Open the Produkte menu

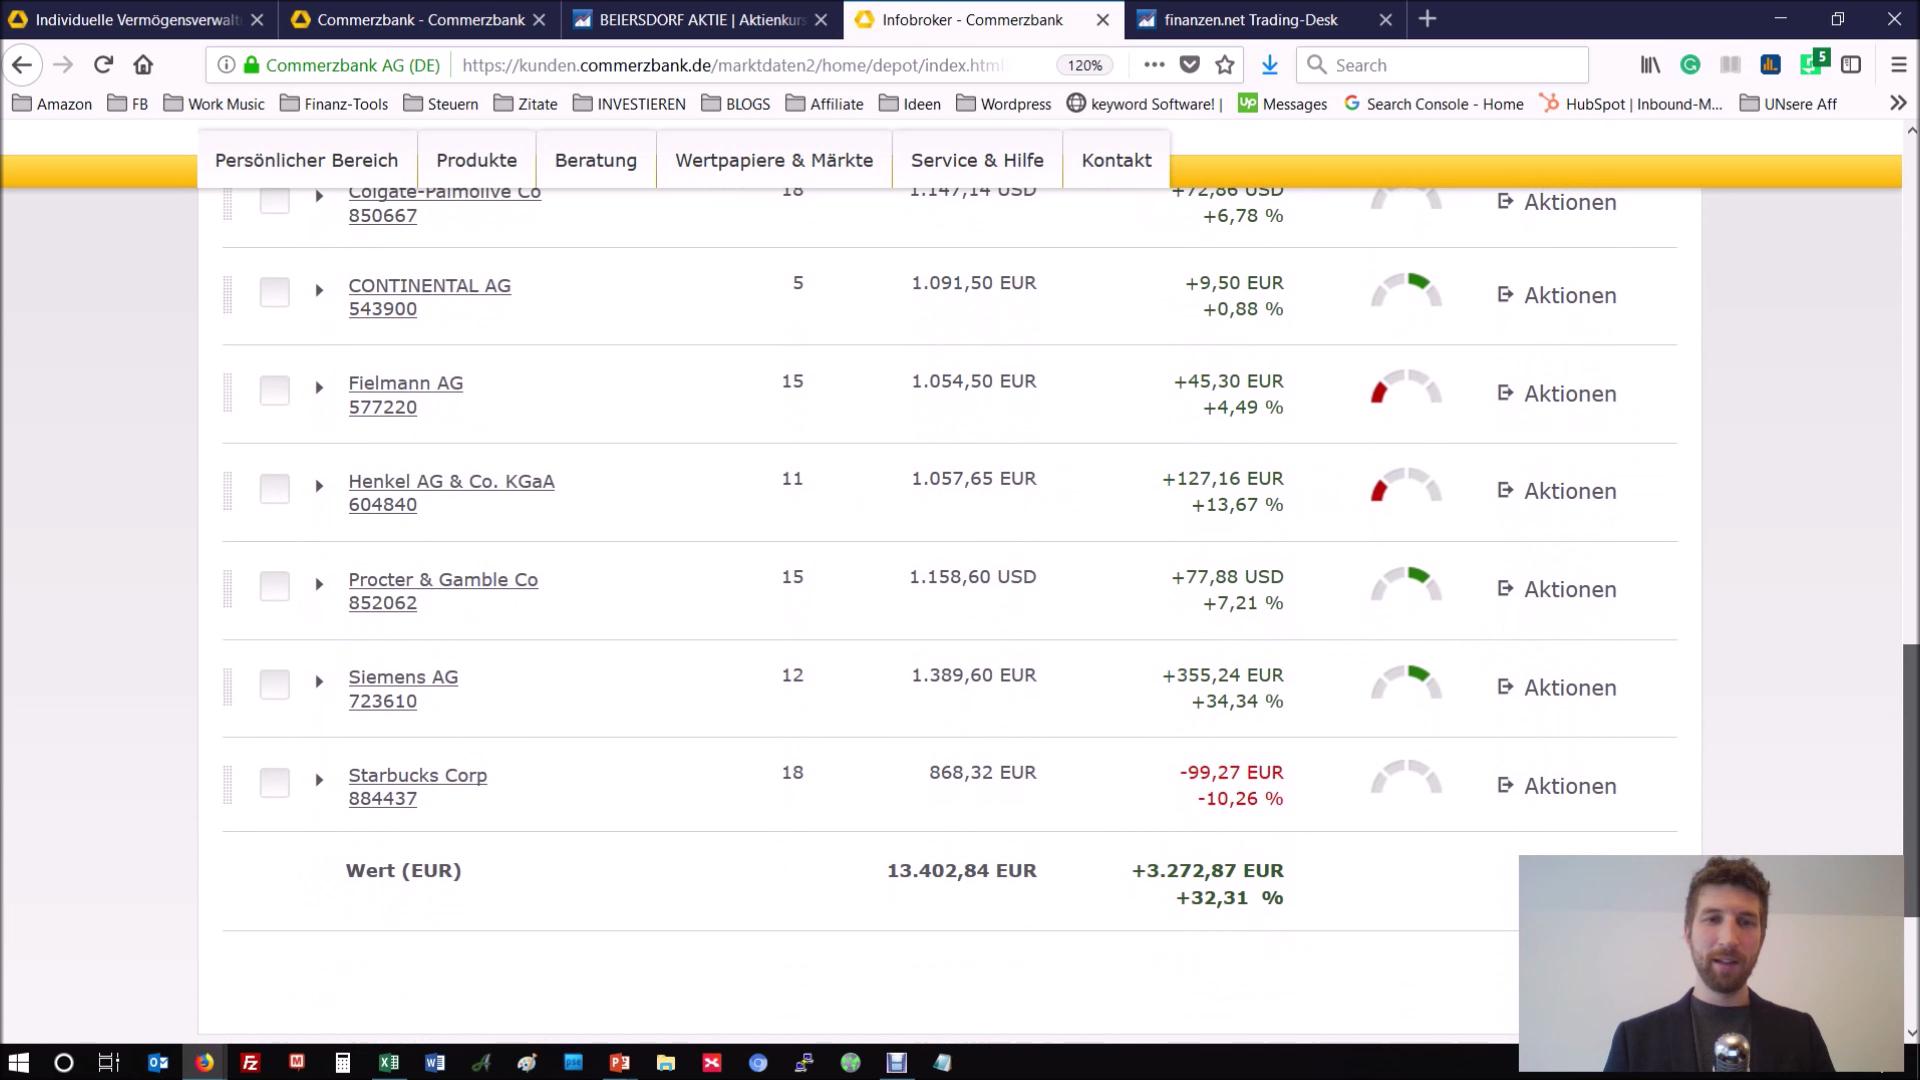pos(476,160)
